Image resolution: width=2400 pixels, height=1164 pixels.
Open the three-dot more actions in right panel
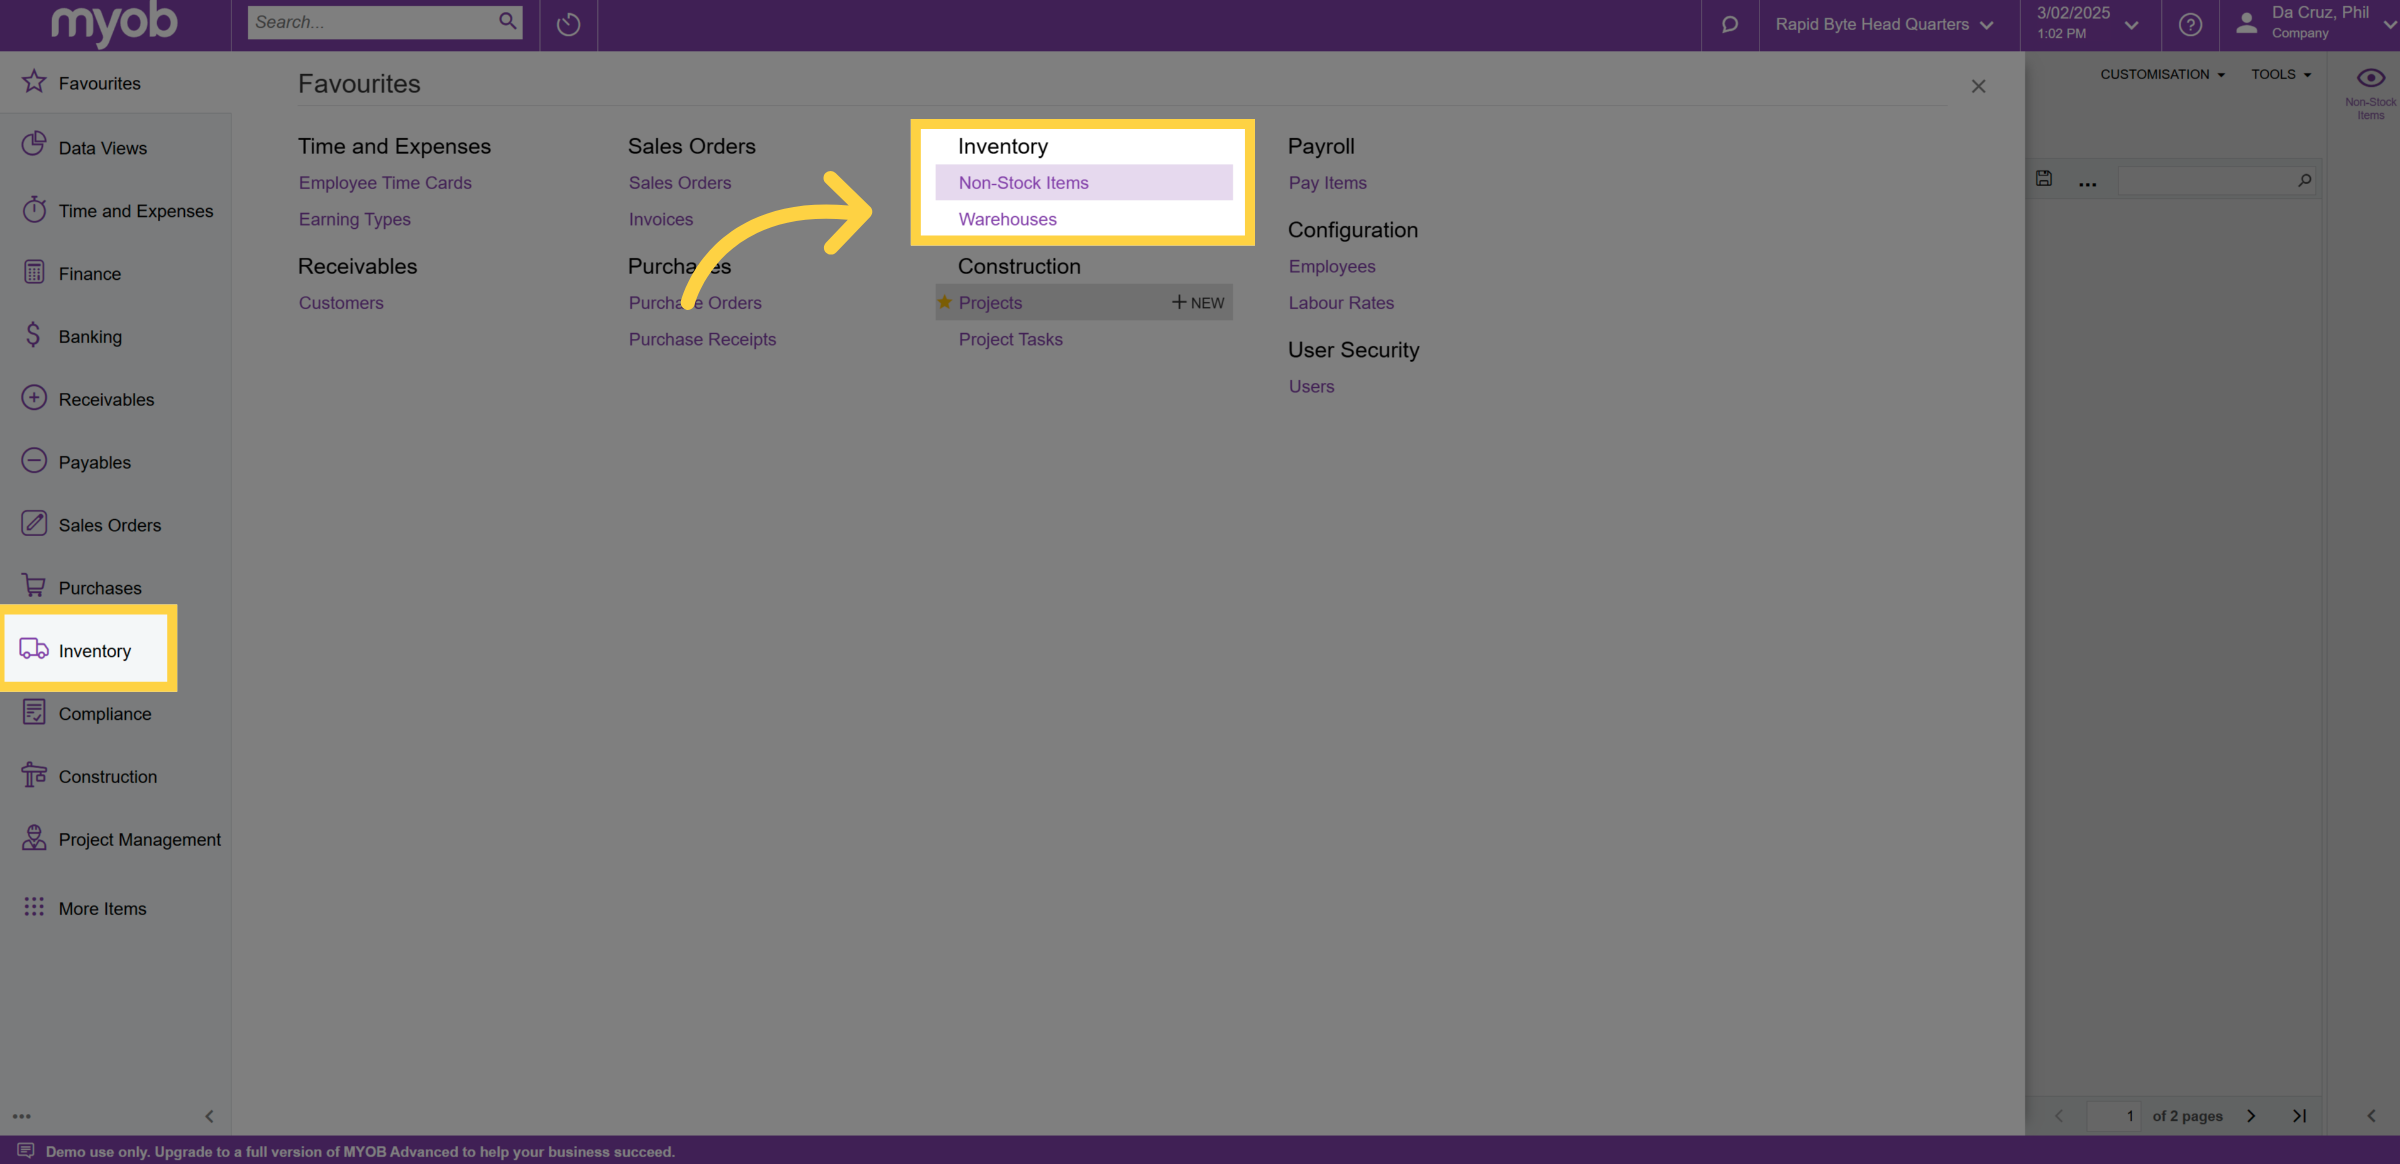[x=2087, y=183]
